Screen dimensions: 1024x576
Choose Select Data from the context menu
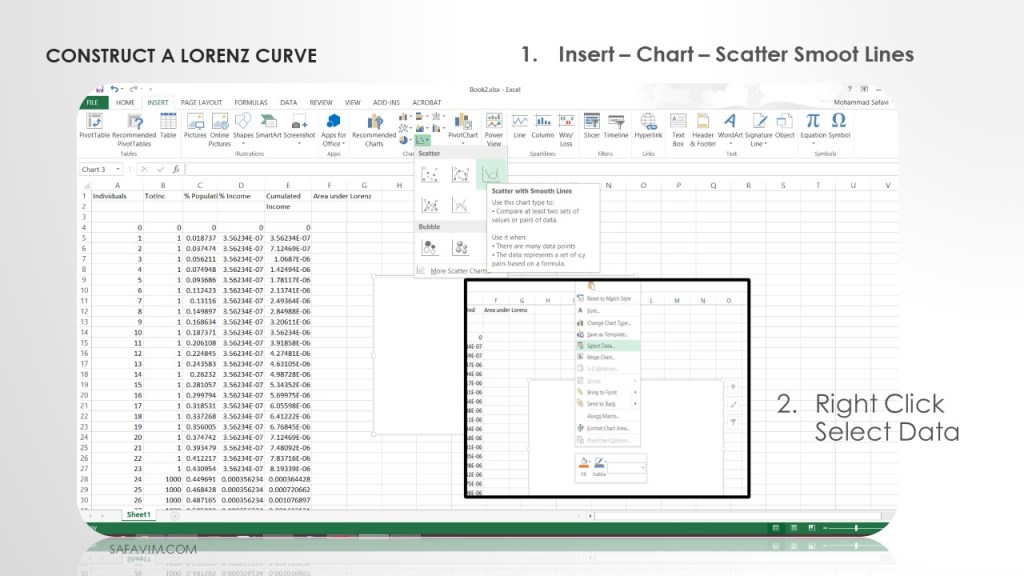[601, 345]
